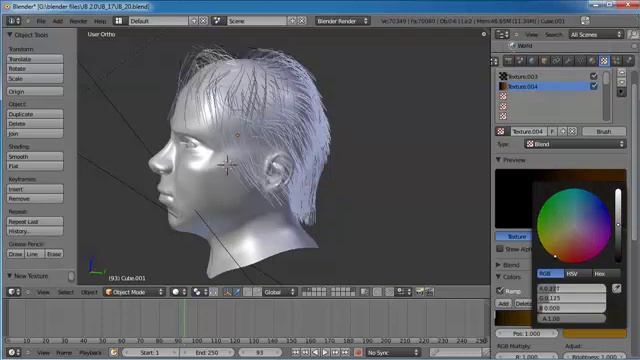Open the File menu
Image resolution: width=640 pixels, height=360 pixels.
click(41, 21)
